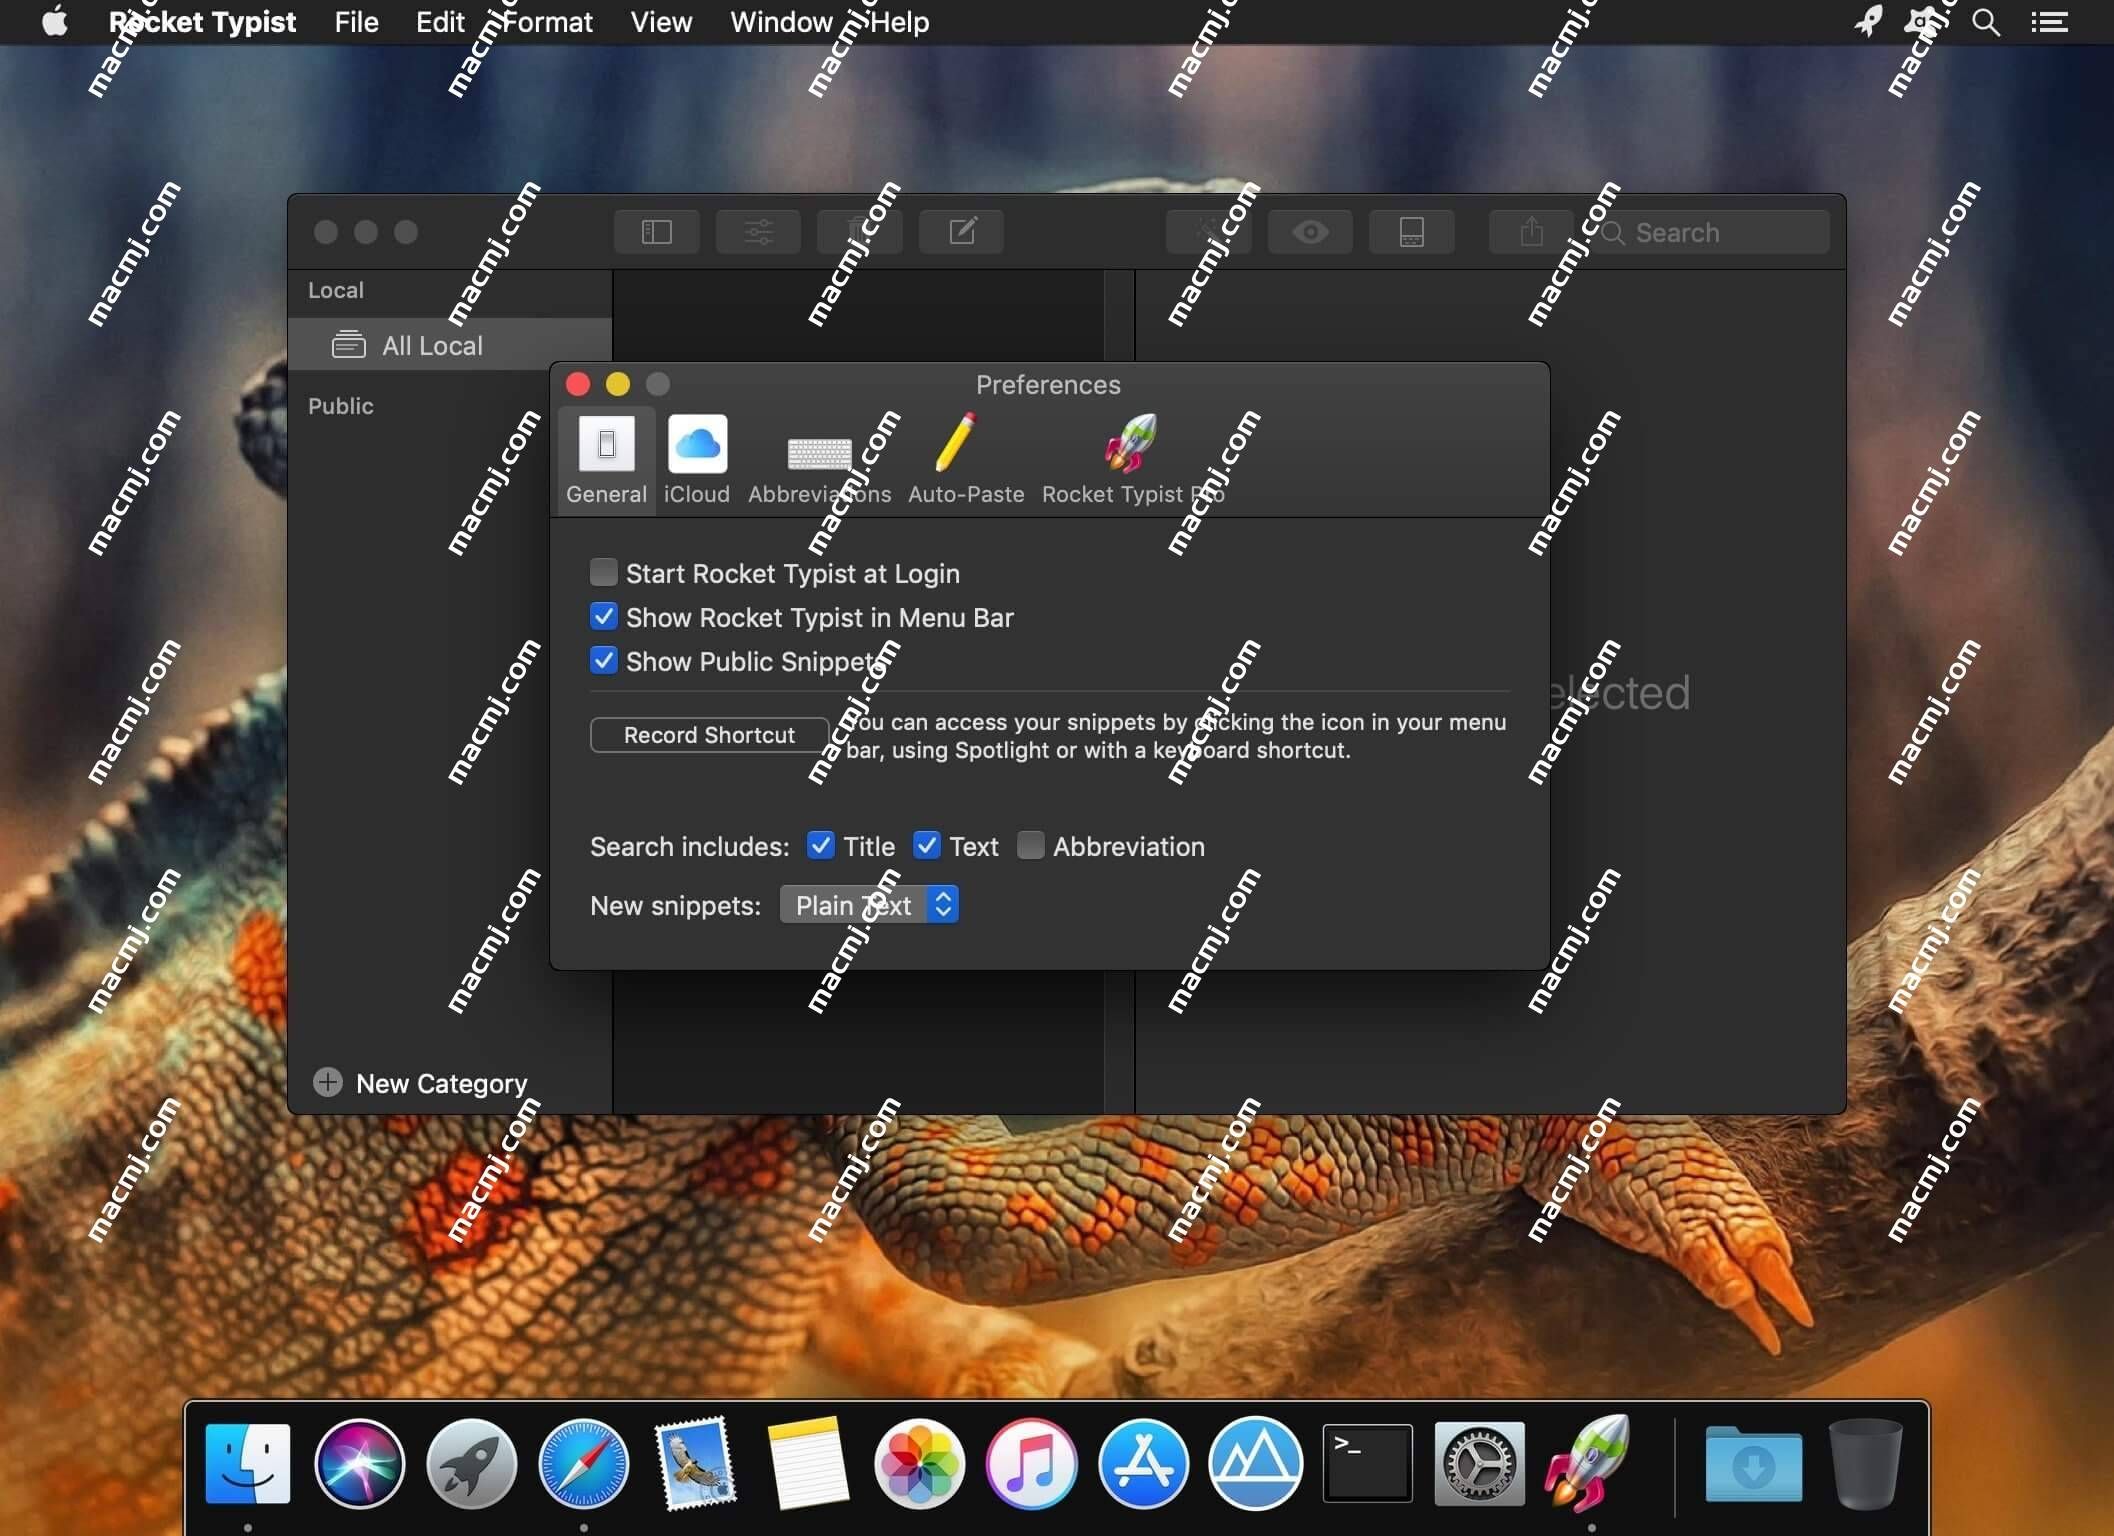Click the Help menu item
The image size is (2114, 1536).
pyautogui.click(x=899, y=21)
